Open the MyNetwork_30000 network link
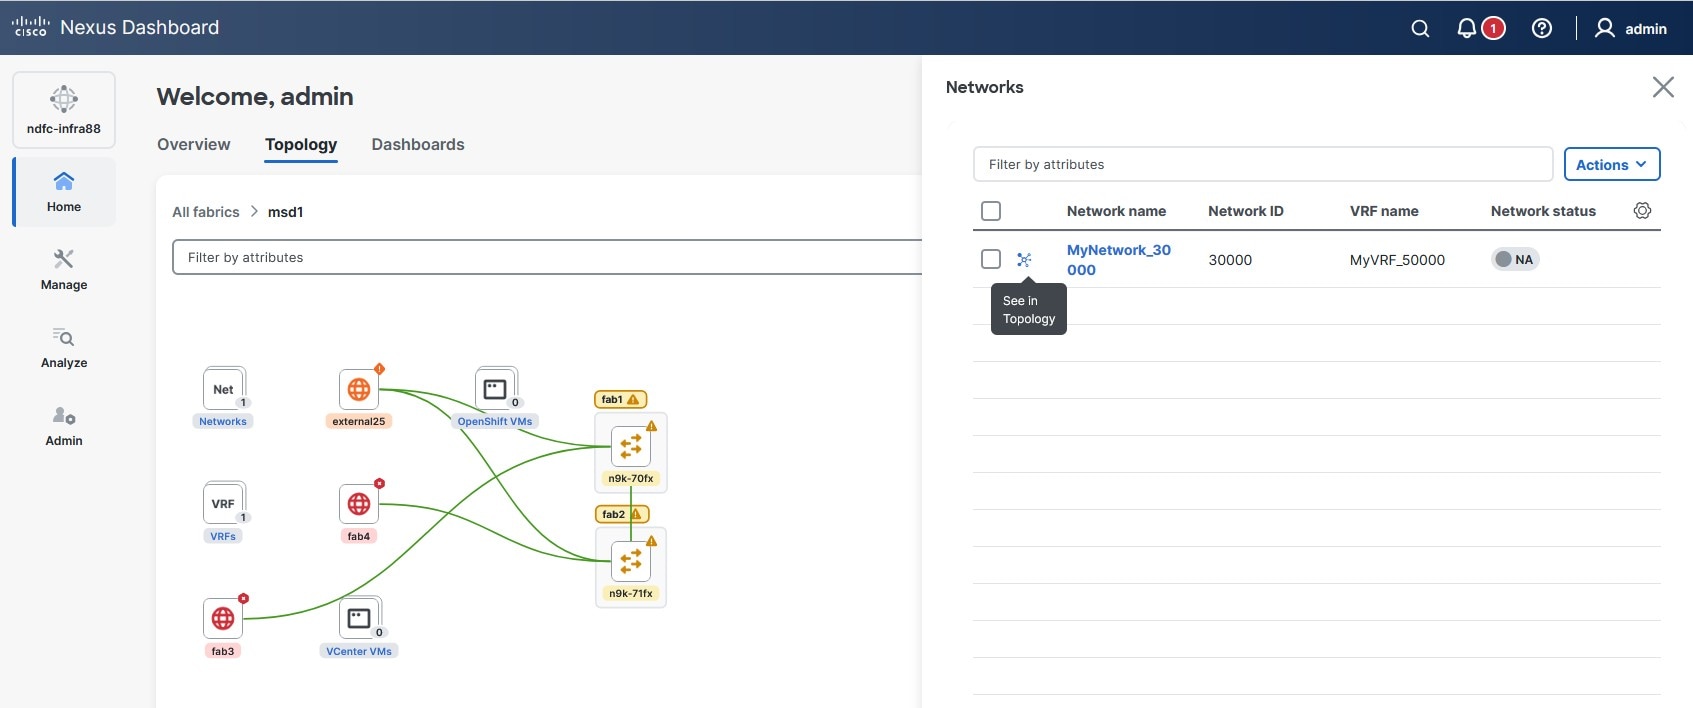Image resolution: width=1693 pixels, height=708 pixels. coord(1119,260)
